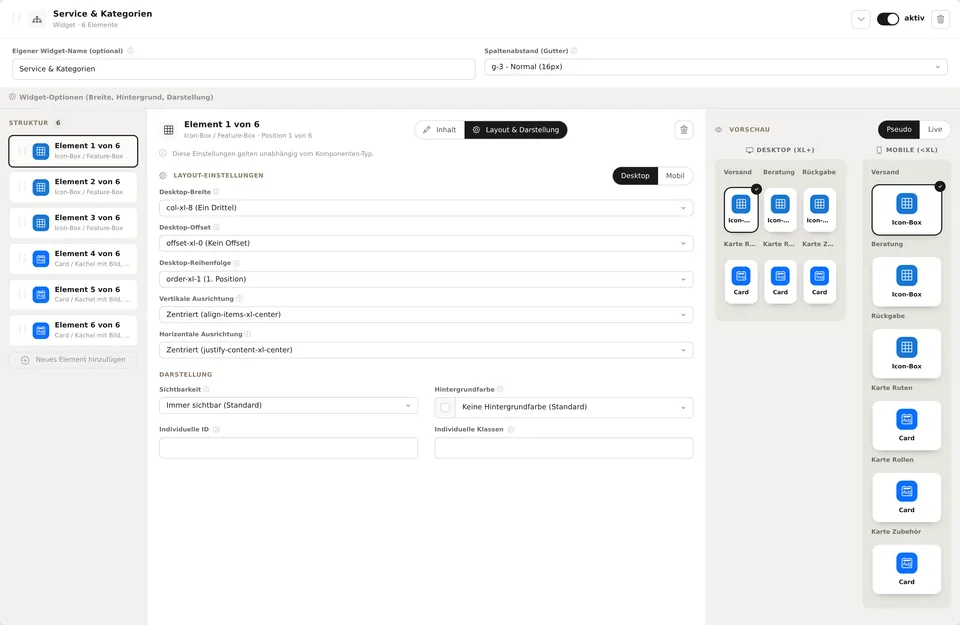Screen dimensions: 960x625
Task: Switch preview to Live mode
Action: 935,129
